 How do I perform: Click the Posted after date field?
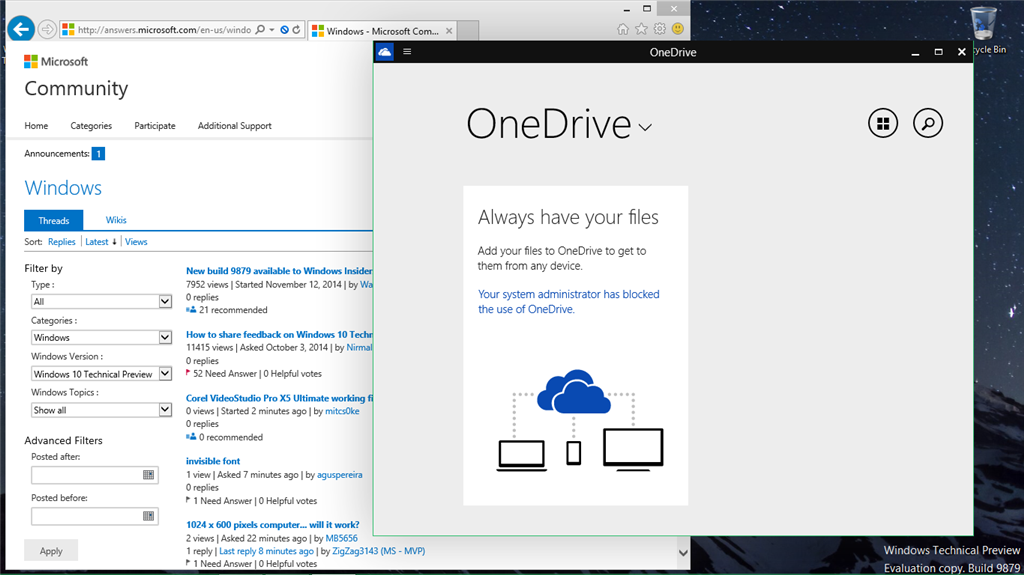pyautogui.click(x=95, y=475)
